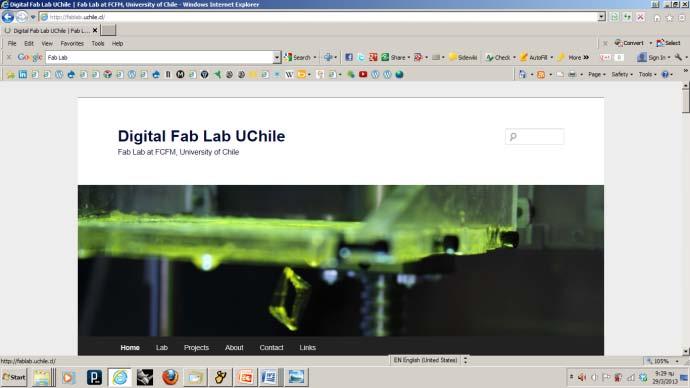This screenshot has width=690, height=388.
Task: Open the LinkedIn favorites bar bookmark
Action: pos(22,74)
